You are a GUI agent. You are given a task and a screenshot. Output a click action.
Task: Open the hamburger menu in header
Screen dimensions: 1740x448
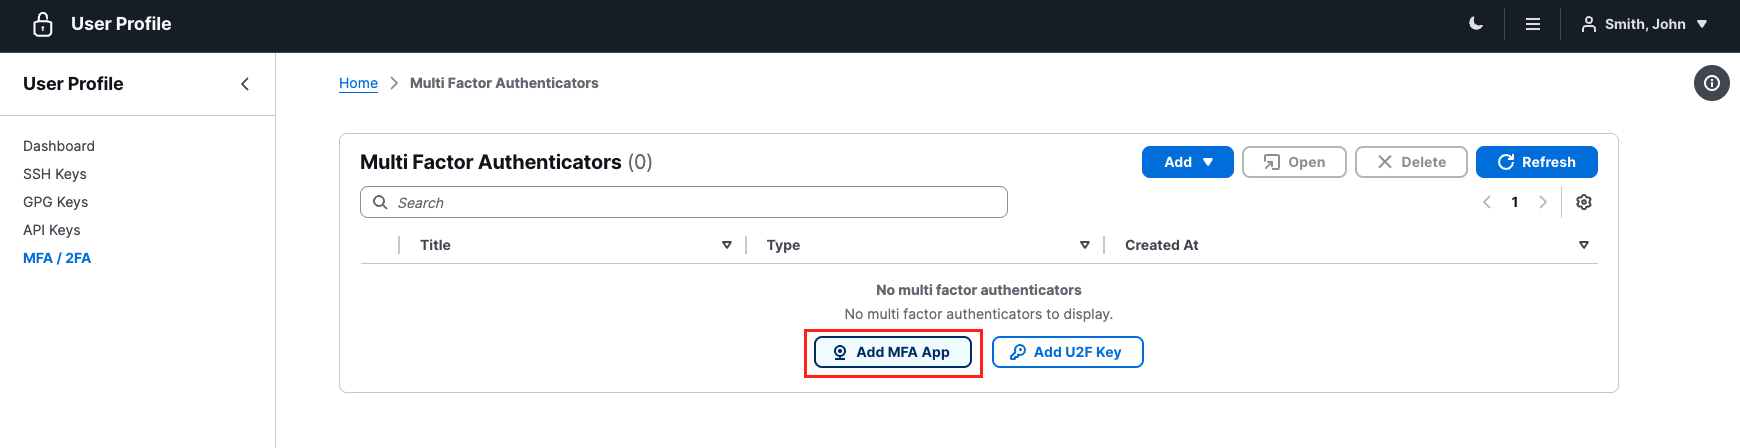point(1532,24)
